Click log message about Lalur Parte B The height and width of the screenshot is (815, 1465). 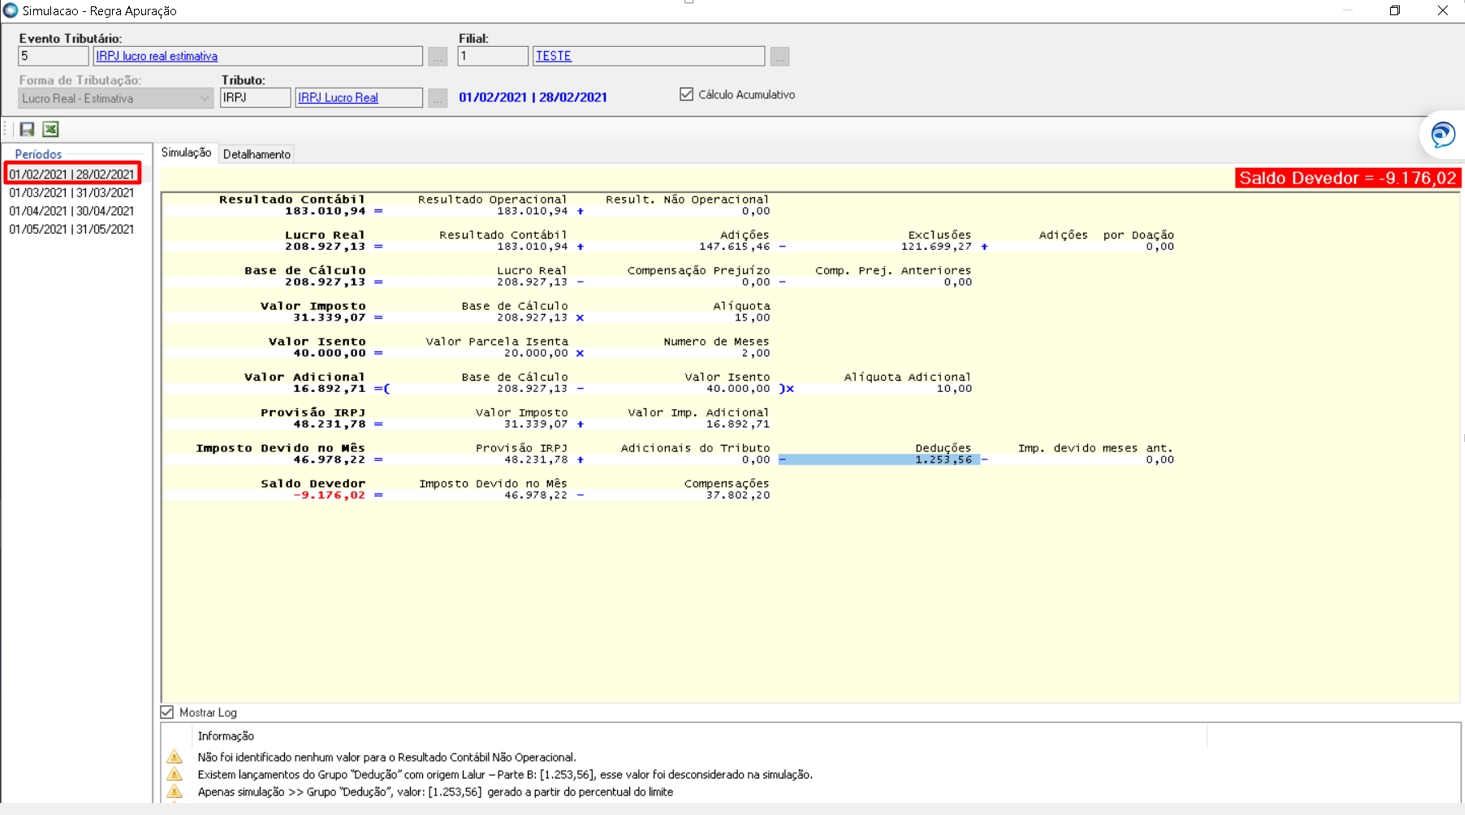tap(505, 774)
